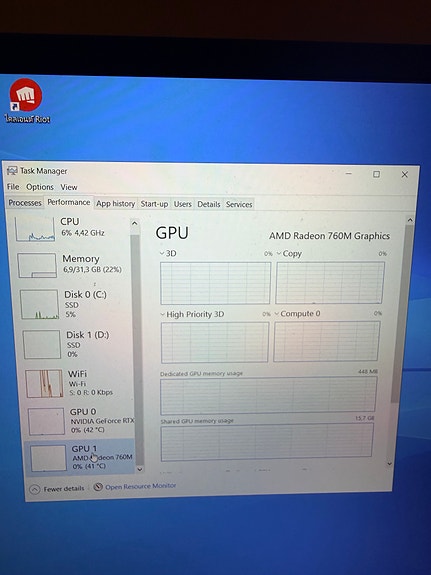Click the sidebar scrollbar down arrow

click(x=139, y=469)
